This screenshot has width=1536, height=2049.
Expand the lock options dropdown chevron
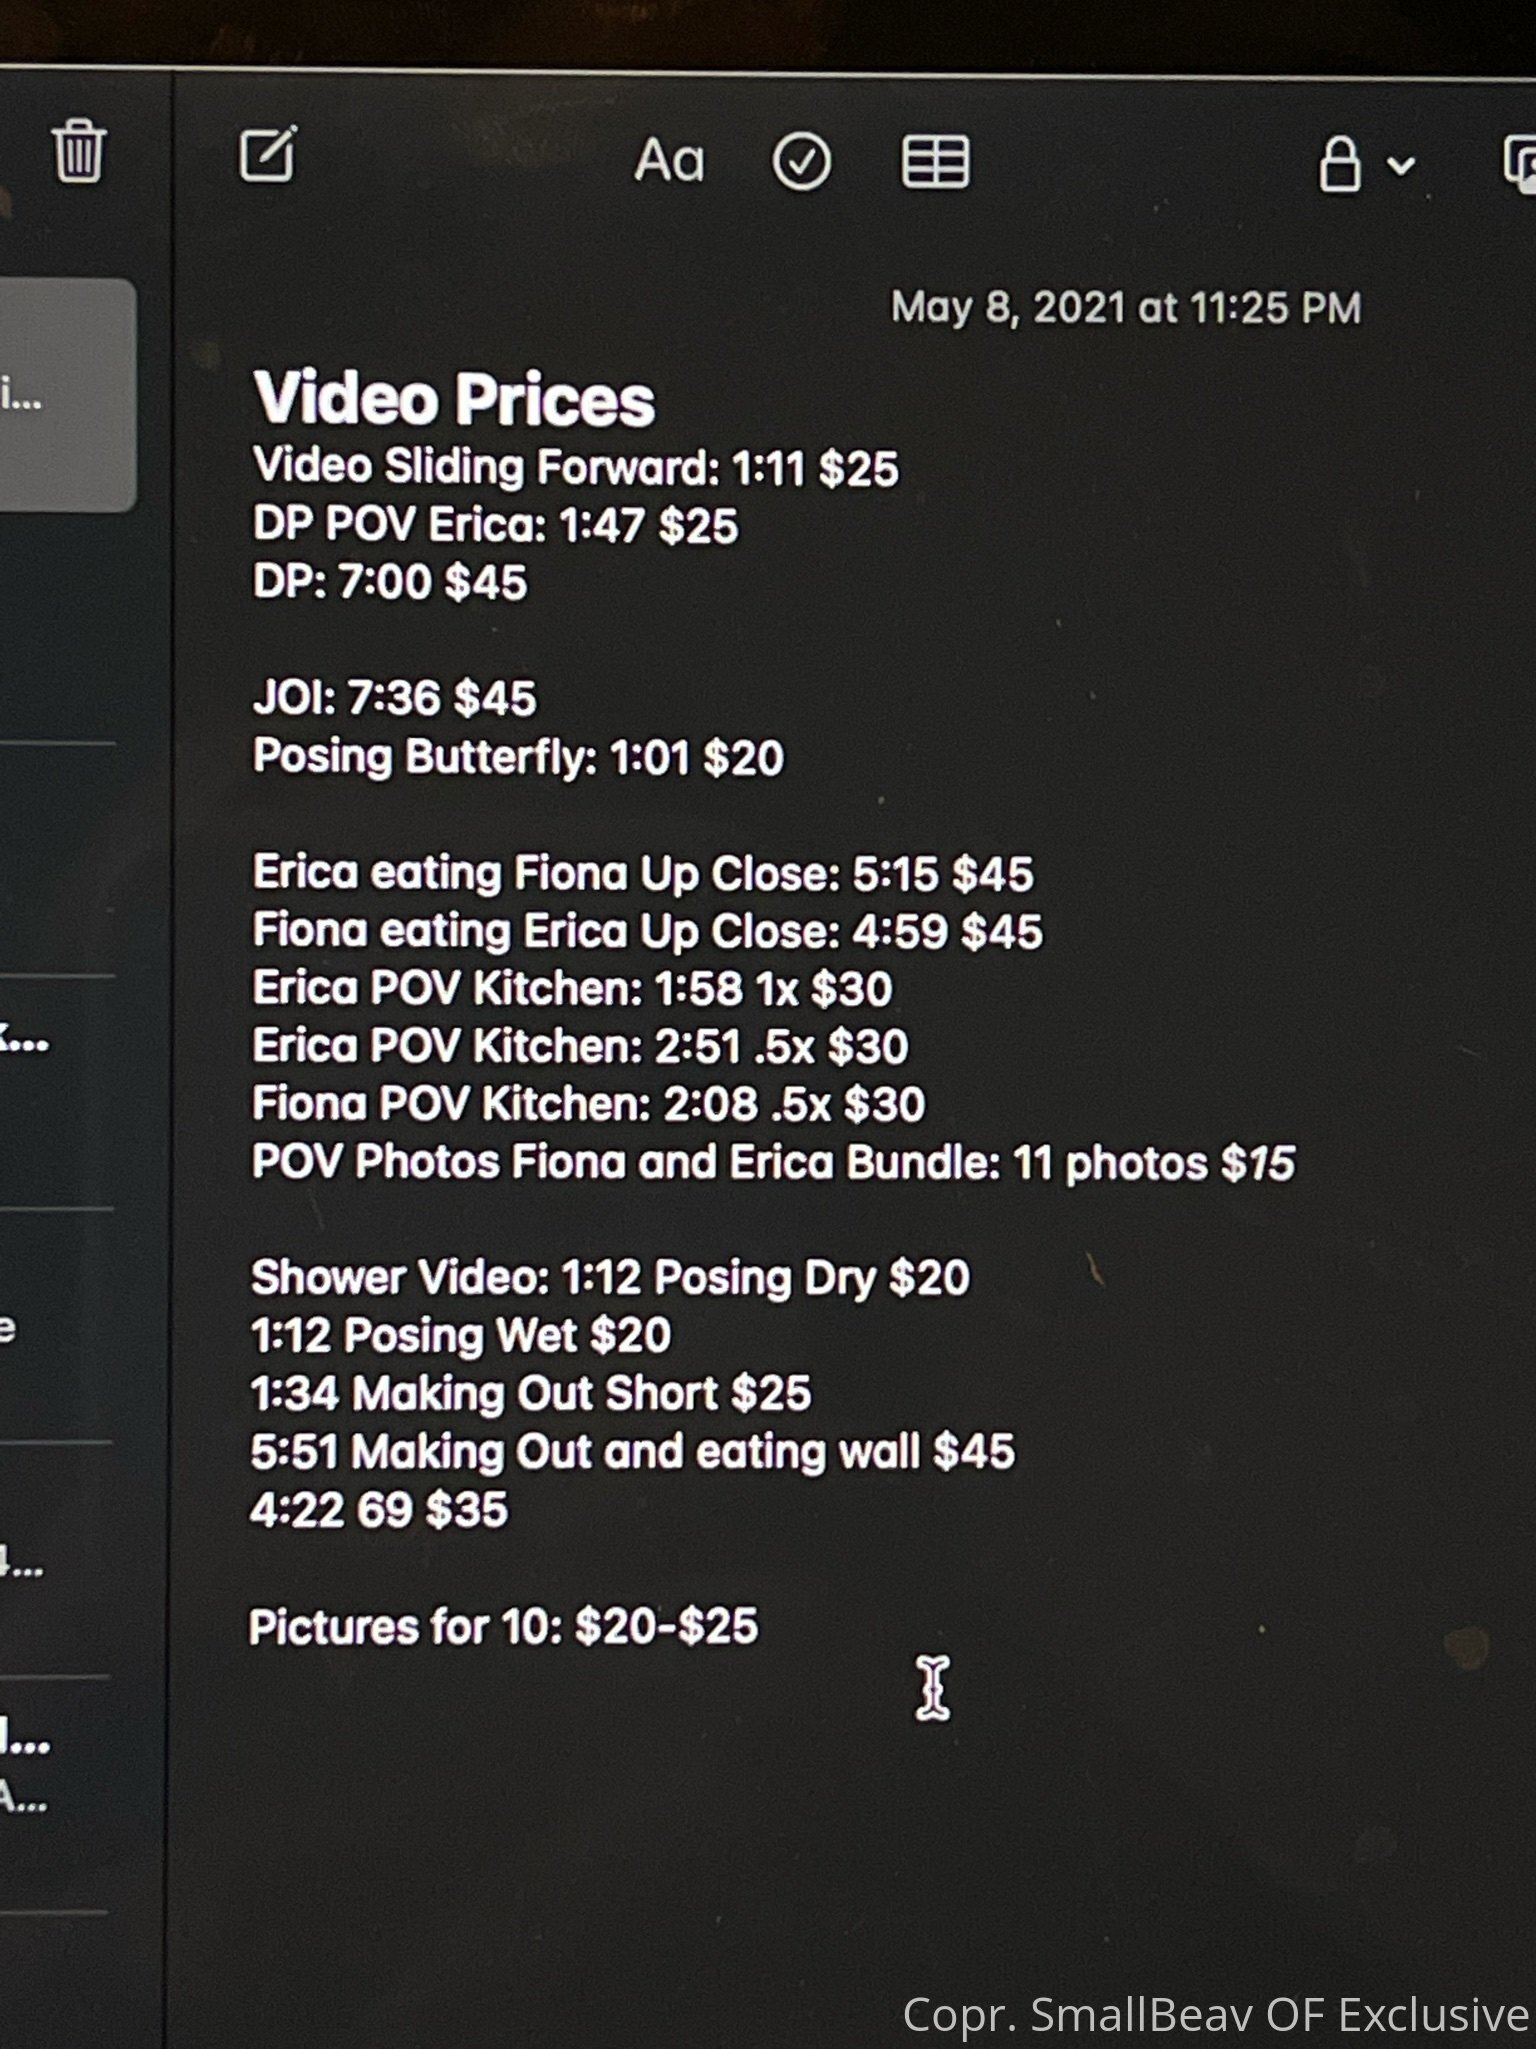1402,165
